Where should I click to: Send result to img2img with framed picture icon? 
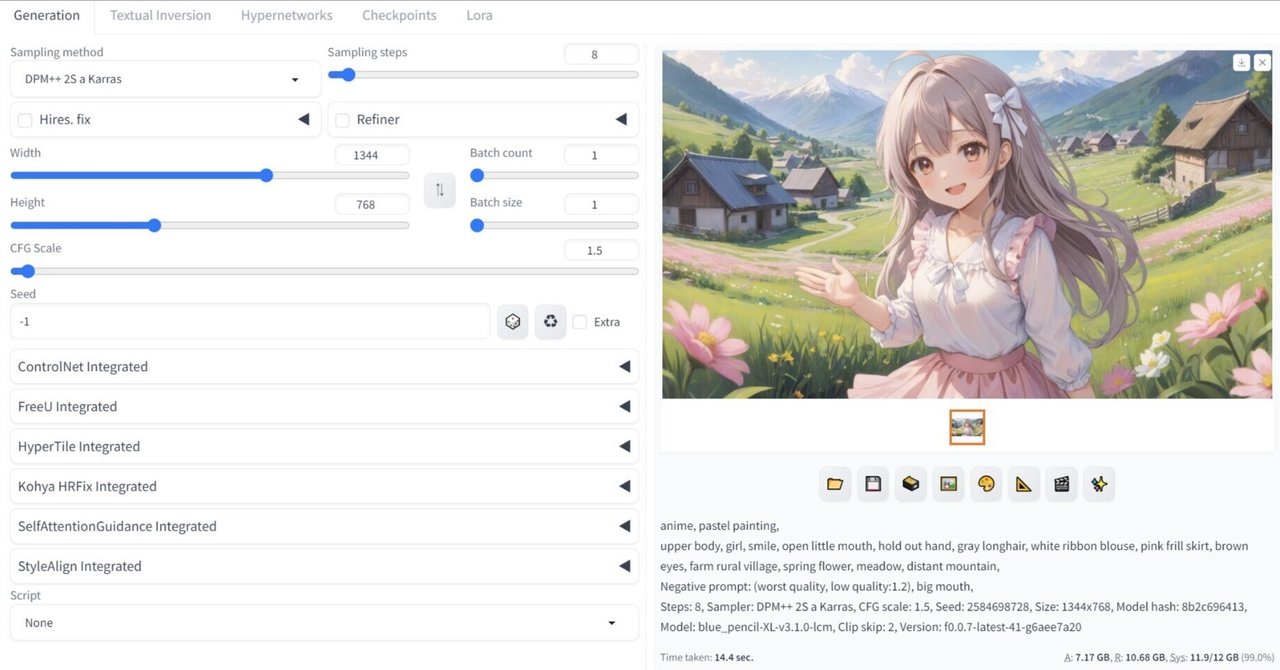click(948, 483)
